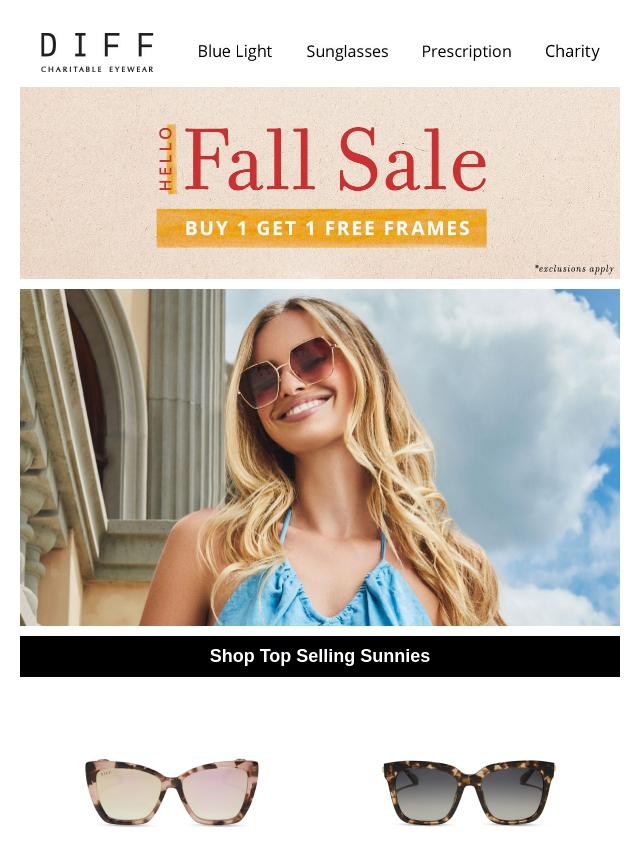Open the Prescription navigation link
640x854 pixels.
coord(466,51)
